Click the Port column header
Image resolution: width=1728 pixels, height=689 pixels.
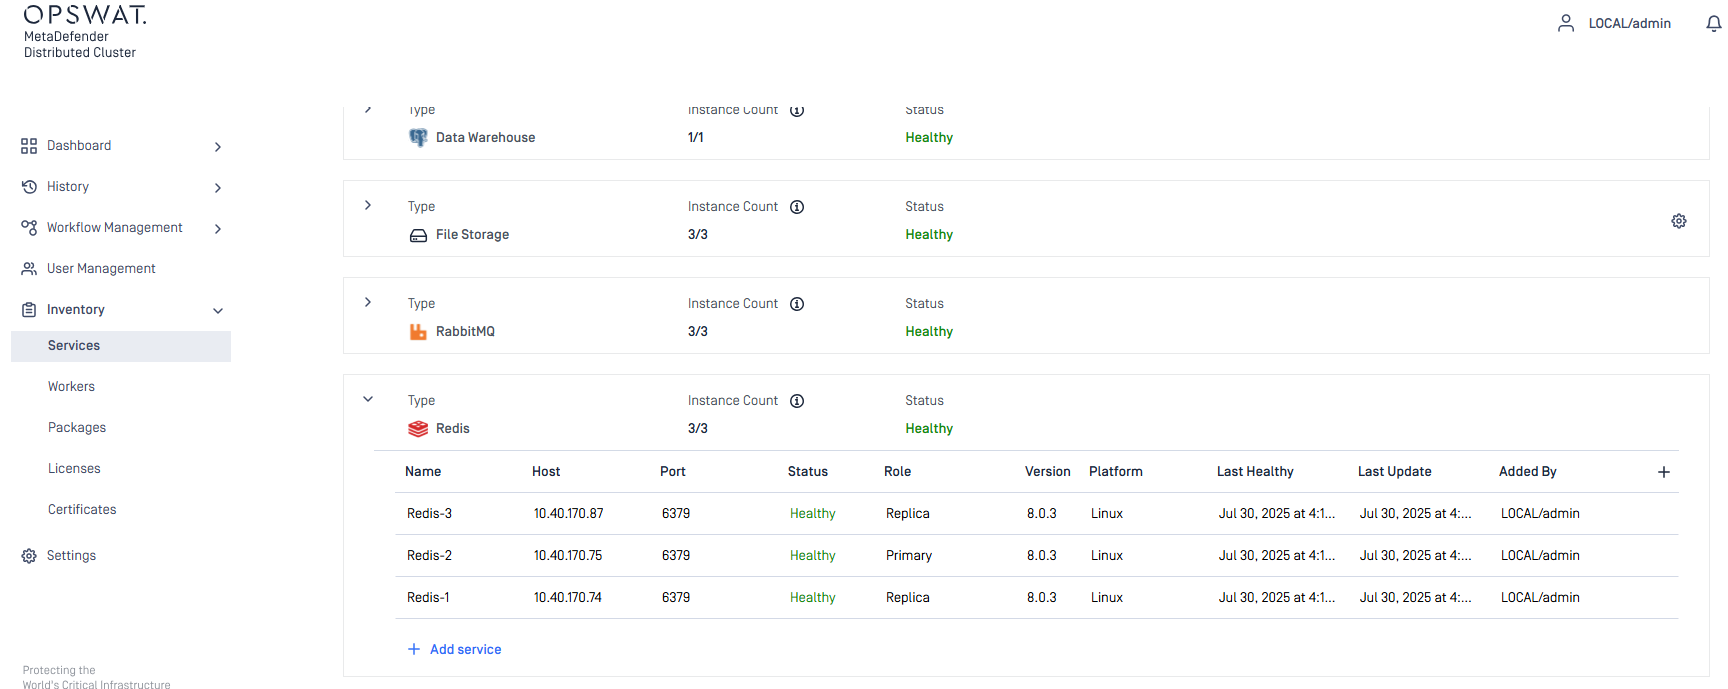tap(673, 472)
